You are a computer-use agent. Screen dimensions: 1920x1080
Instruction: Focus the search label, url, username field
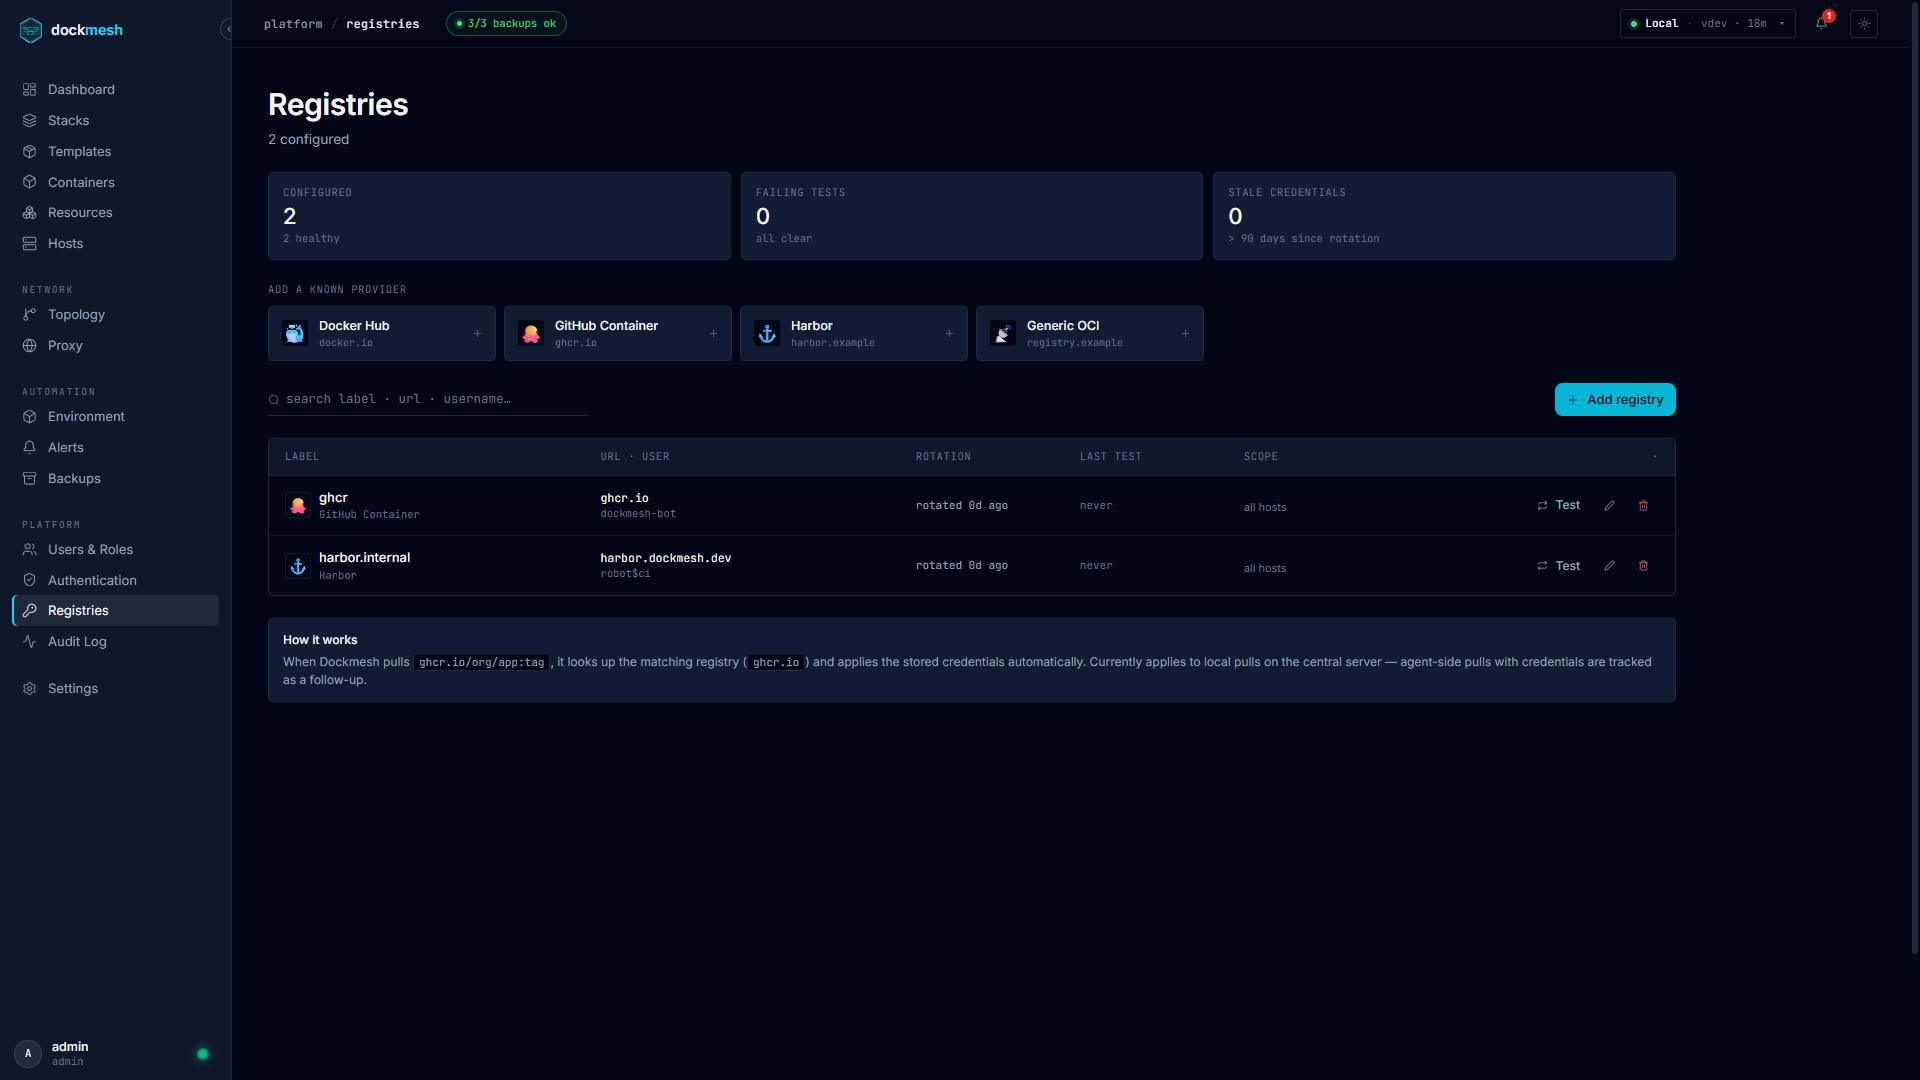click(428, 399)
